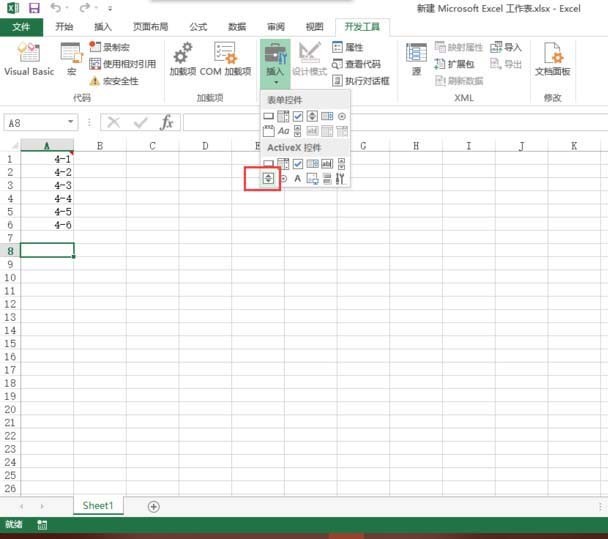Click into the formula bar

(396, 123)
